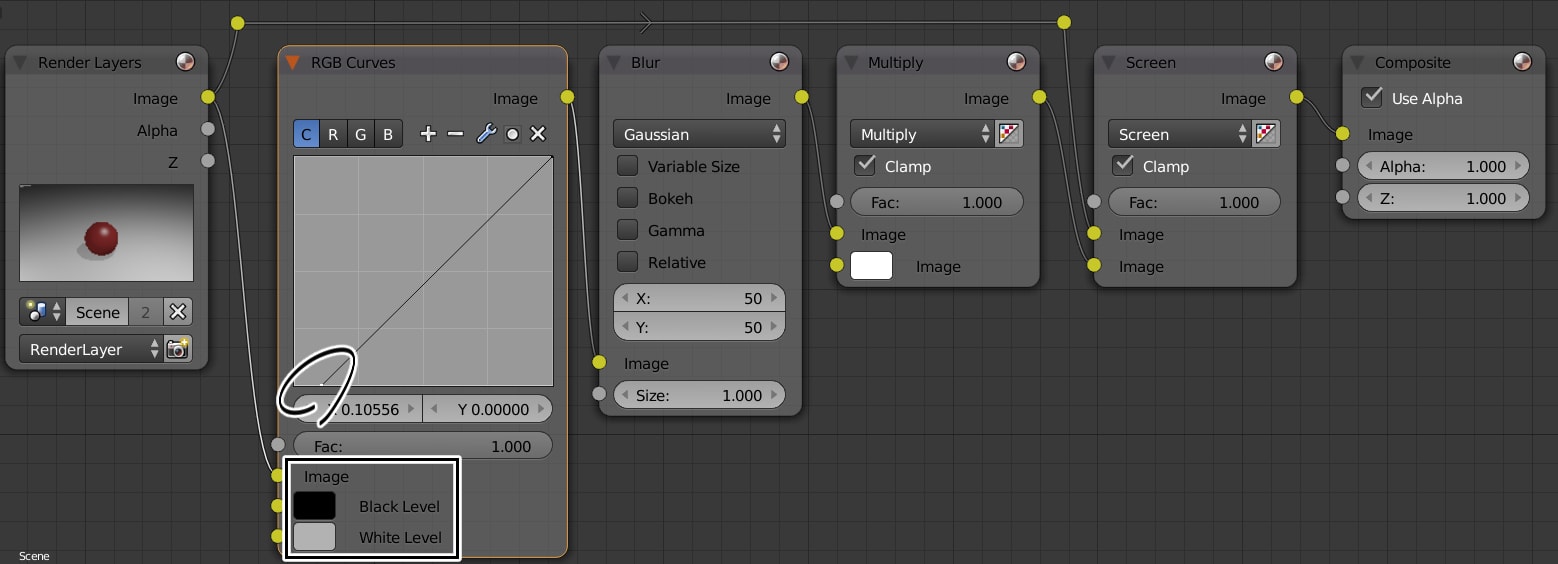Click Composite Z value field
Screen dimensions: 1558x564
1443,198
